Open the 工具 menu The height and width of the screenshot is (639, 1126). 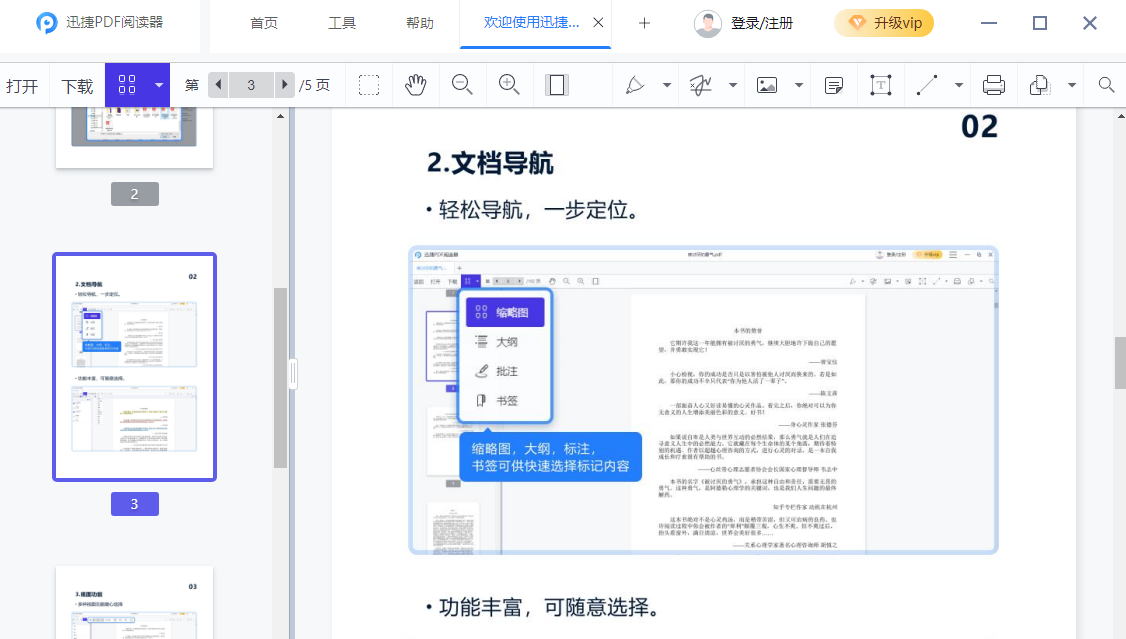tap(342, 23)
